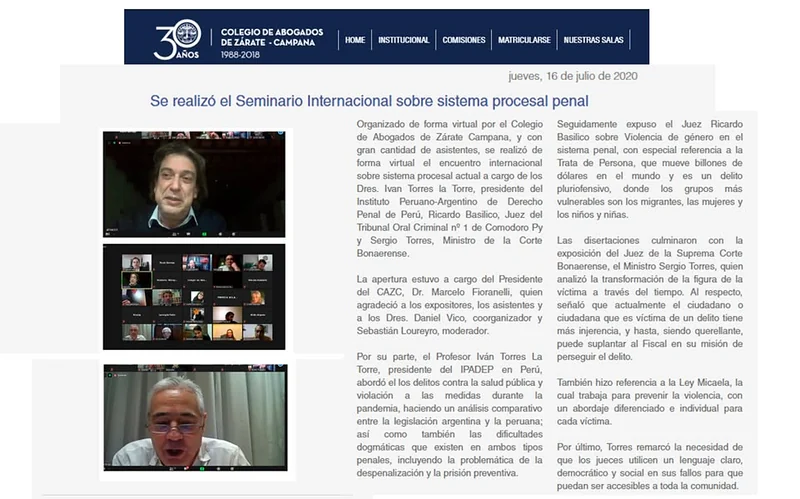Click paragraph starting 'Las disertaciones culminaron'
The image size is (800, 499).
click(649, 298)
